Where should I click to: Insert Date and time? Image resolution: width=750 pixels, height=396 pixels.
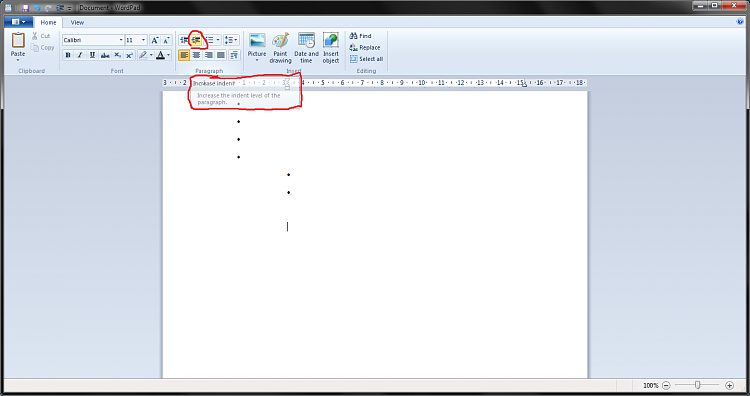pyautogui.click(x=306, y=47)
